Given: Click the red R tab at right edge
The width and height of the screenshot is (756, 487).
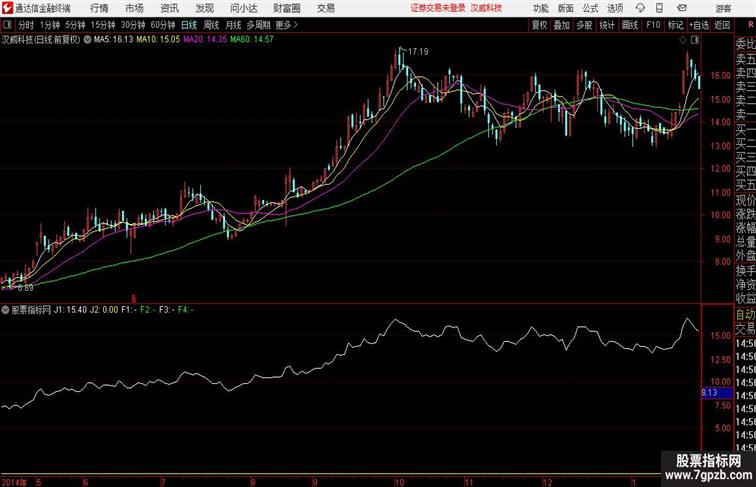Looking at the screenshot, I should [750, 25].
